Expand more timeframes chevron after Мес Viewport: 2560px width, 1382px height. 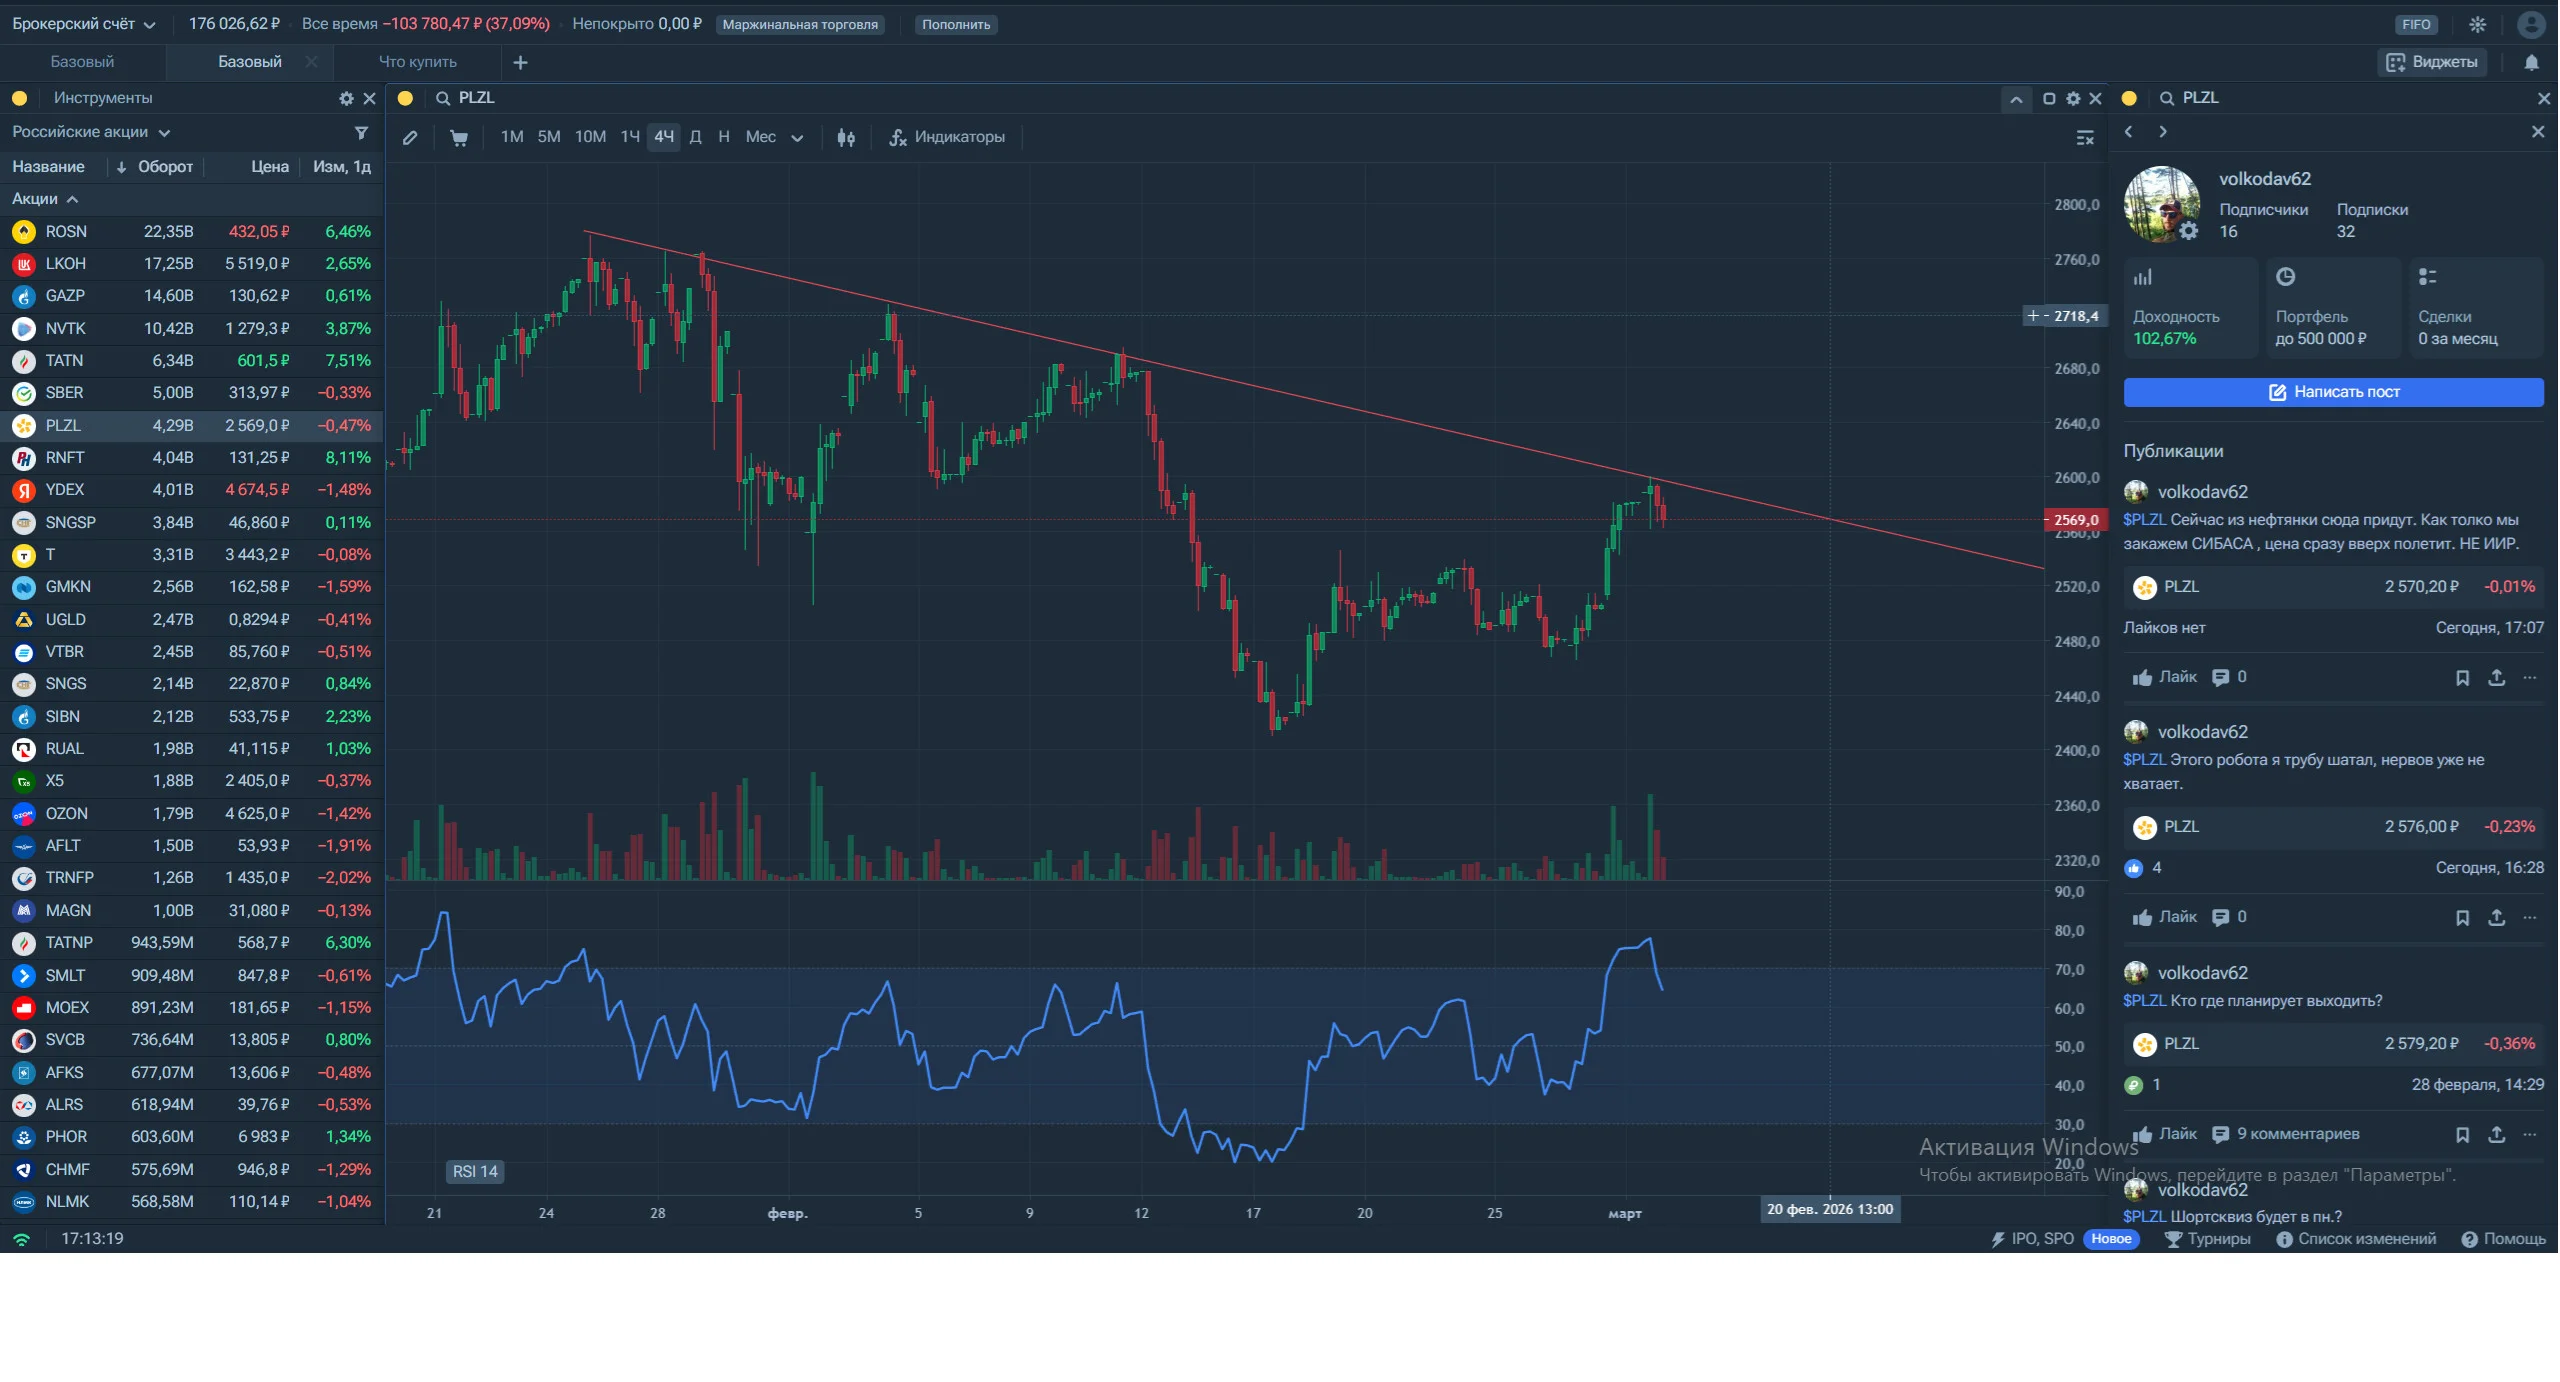coord(797,137)
